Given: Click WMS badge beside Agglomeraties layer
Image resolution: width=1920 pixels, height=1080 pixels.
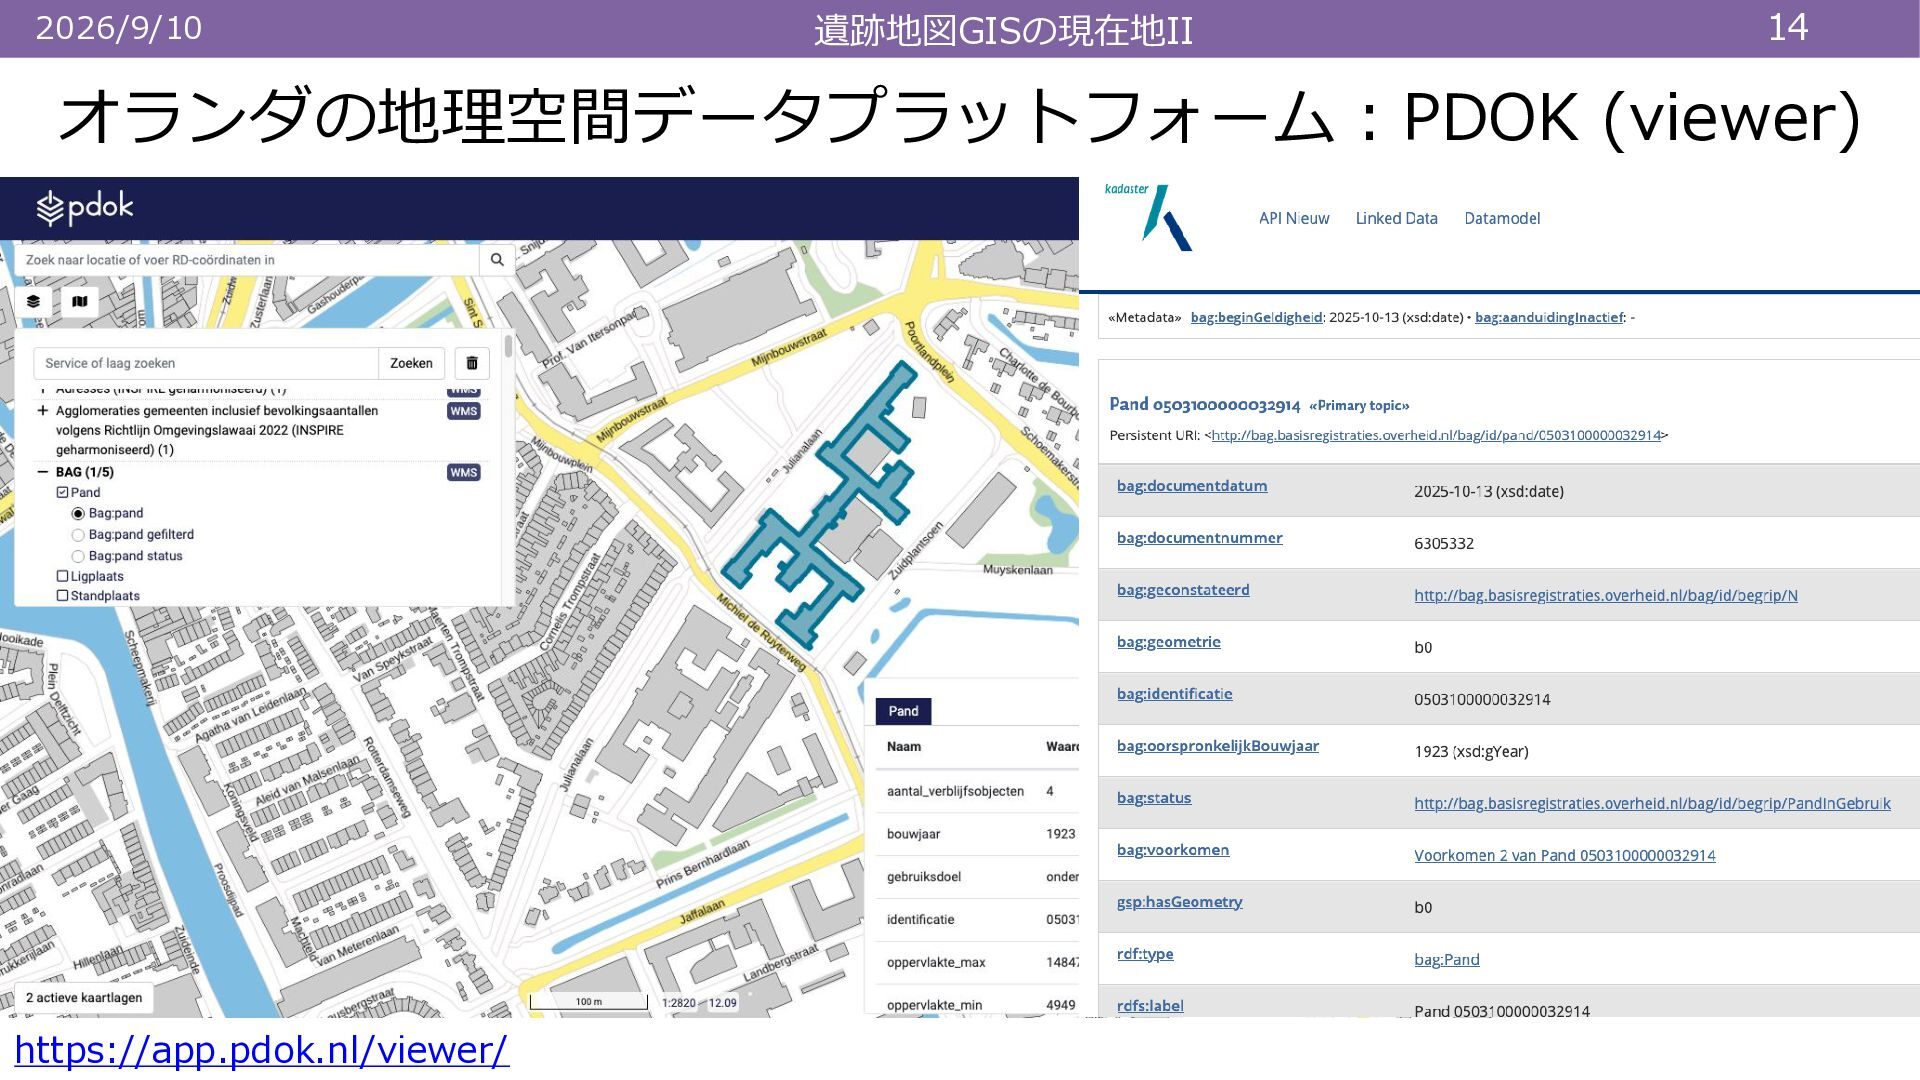Looking at the screenshot, I should click(463, 411).
